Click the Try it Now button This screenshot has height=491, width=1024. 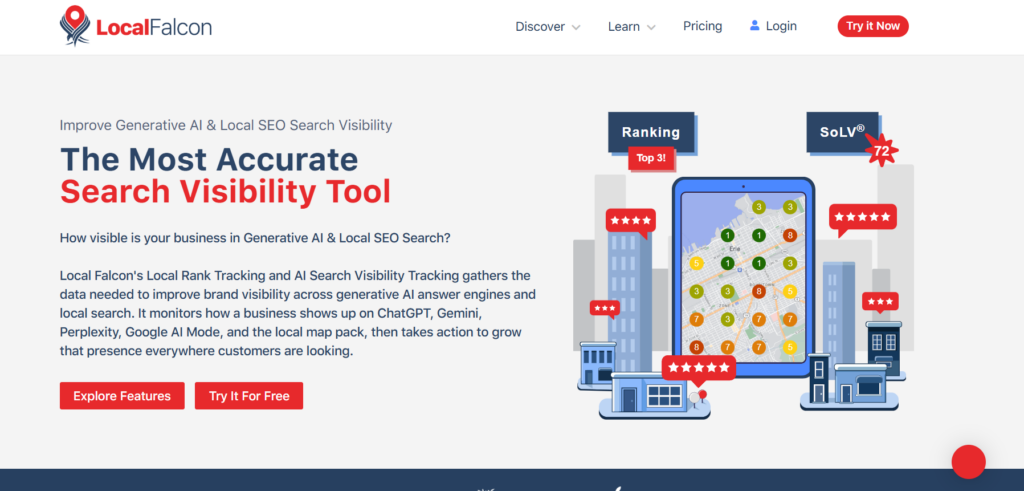(873, 26)
